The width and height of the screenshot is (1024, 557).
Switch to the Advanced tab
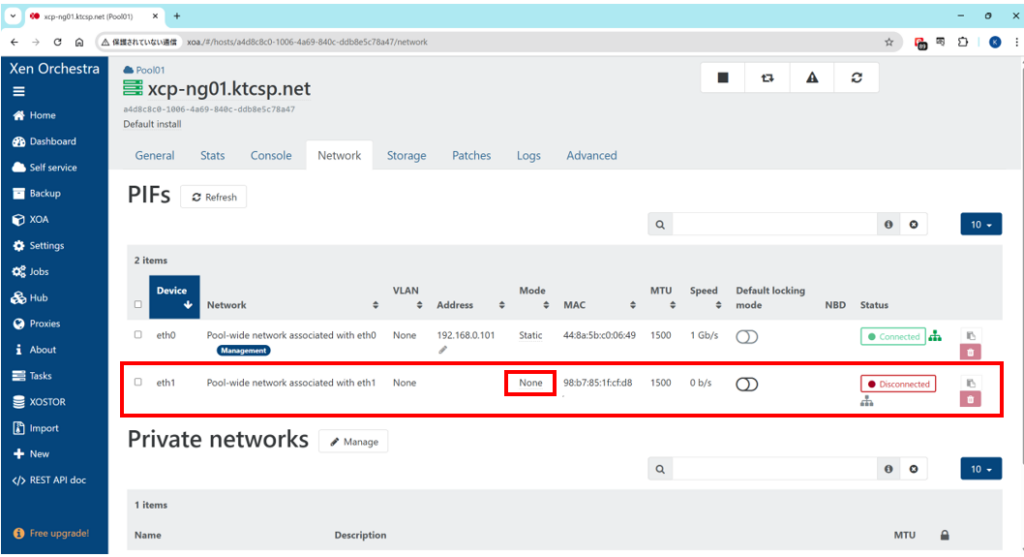591,156
